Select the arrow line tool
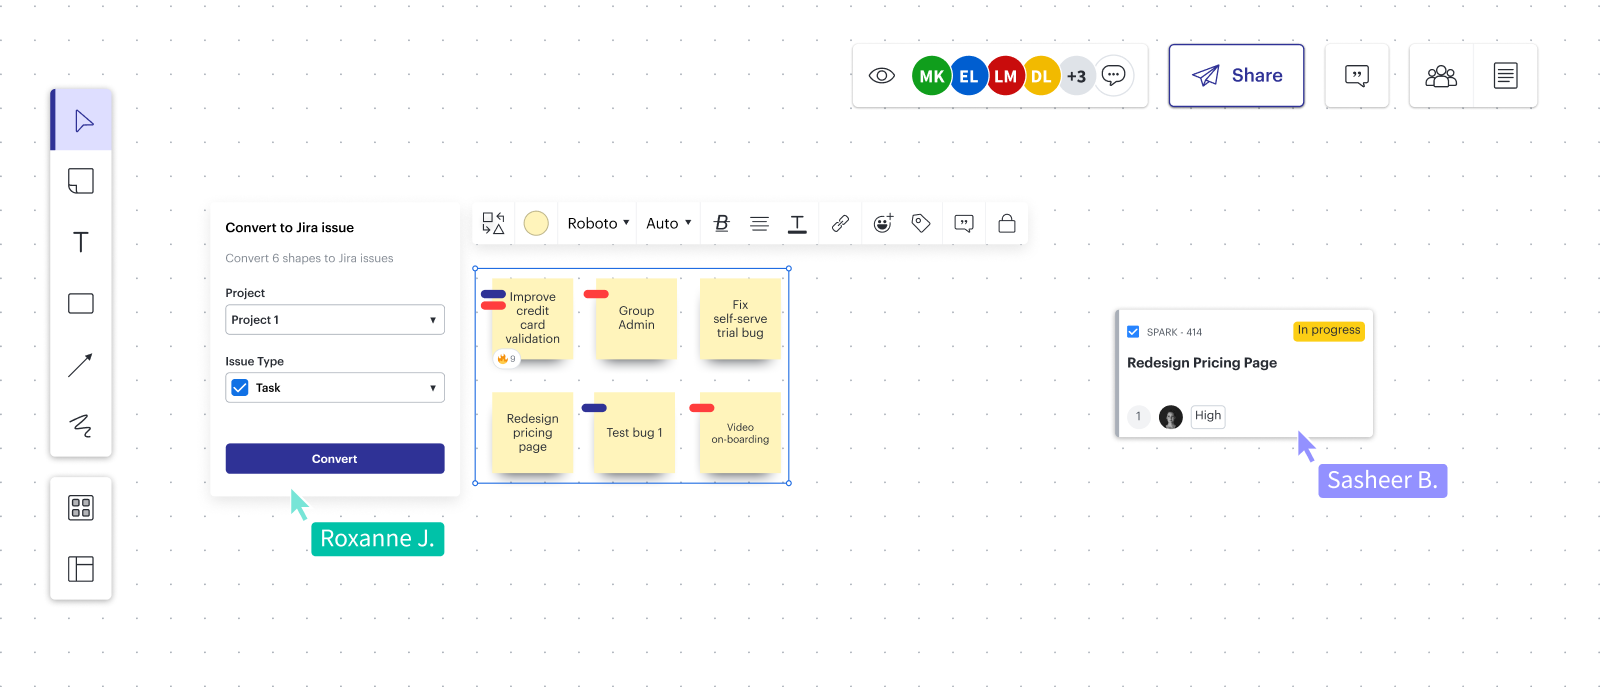The image size is (1600, 687). 81,364
